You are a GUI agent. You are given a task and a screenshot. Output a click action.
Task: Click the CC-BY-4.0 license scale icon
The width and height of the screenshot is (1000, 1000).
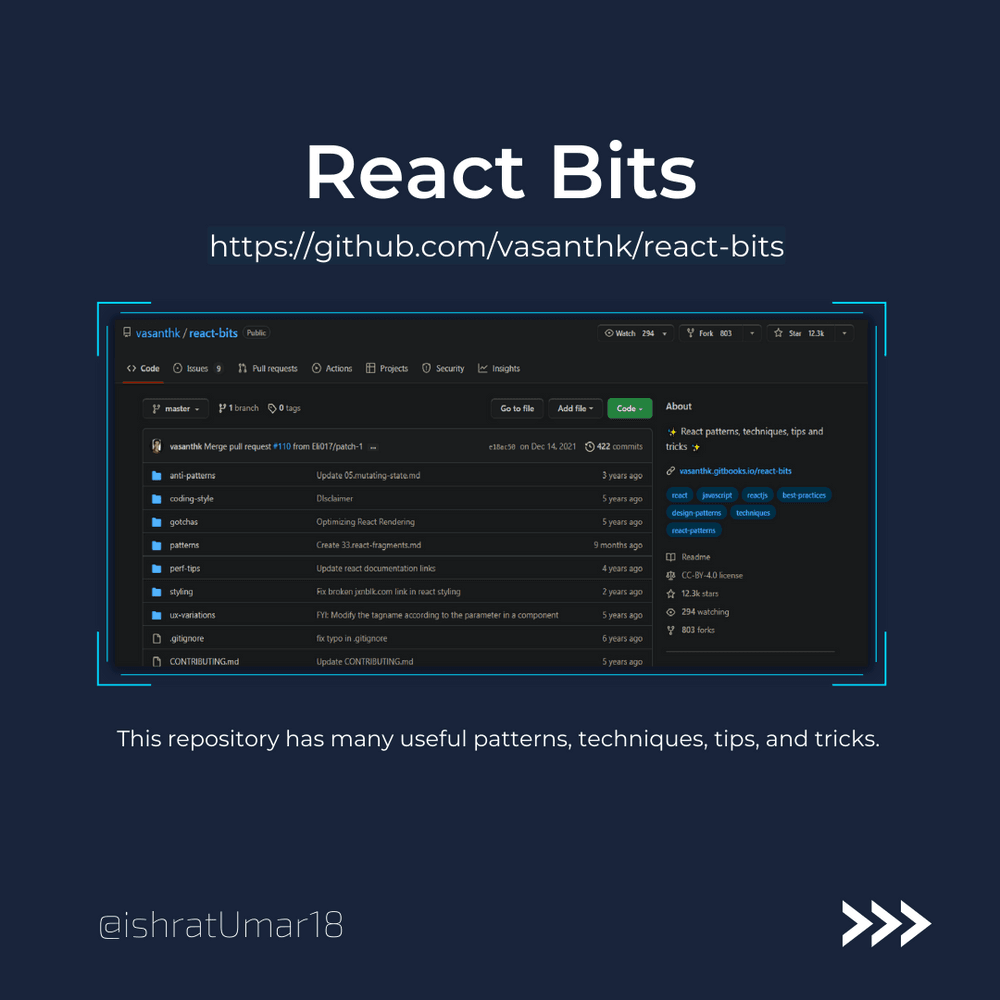point(671,575)
